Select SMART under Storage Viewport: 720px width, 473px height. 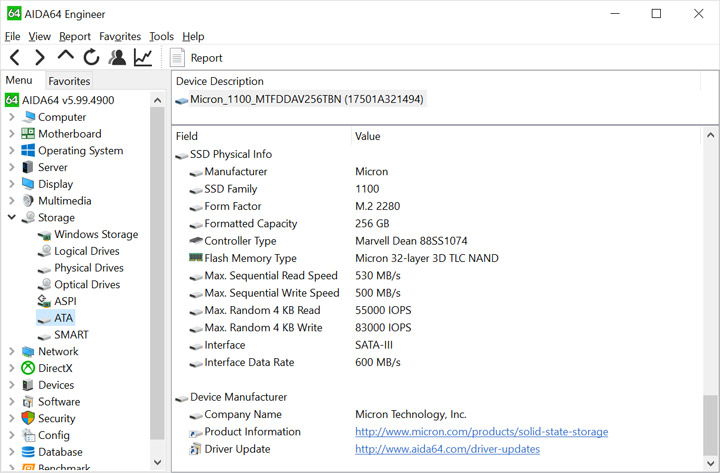(x=70, y=335)
